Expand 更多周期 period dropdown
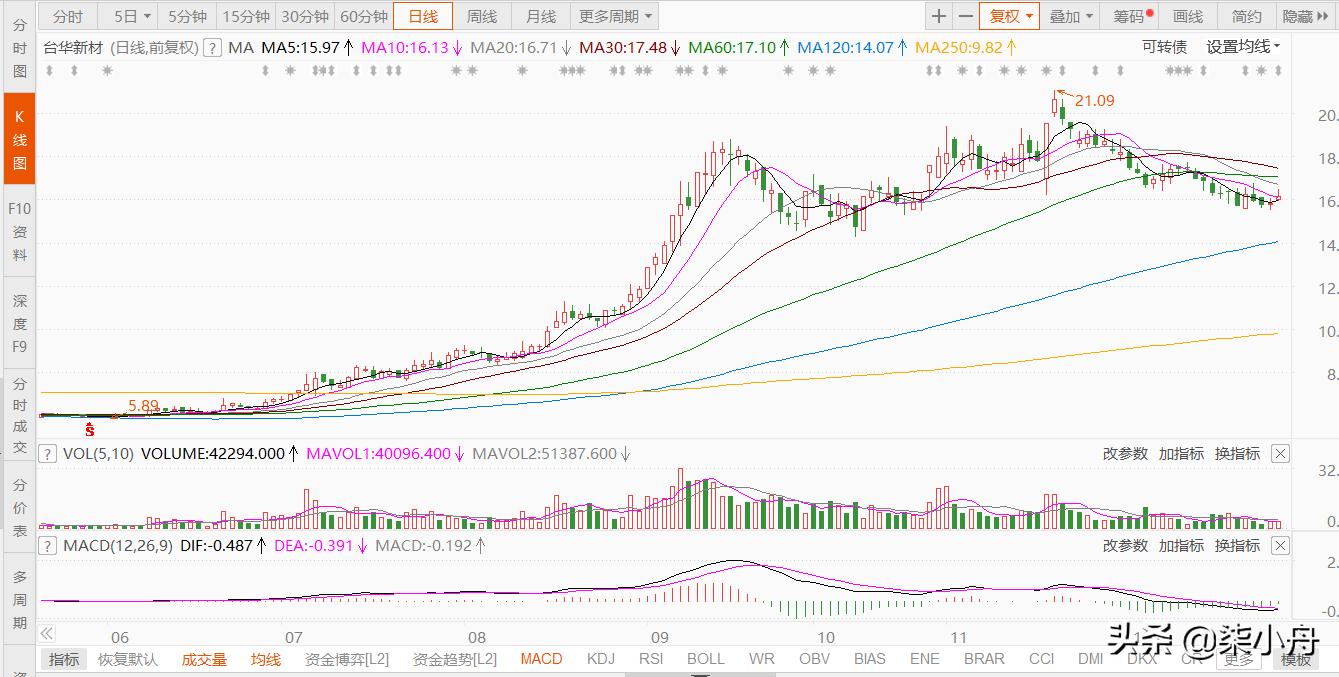The width and height of the screenshot is (1339, 677). click(x=614, y=16)
